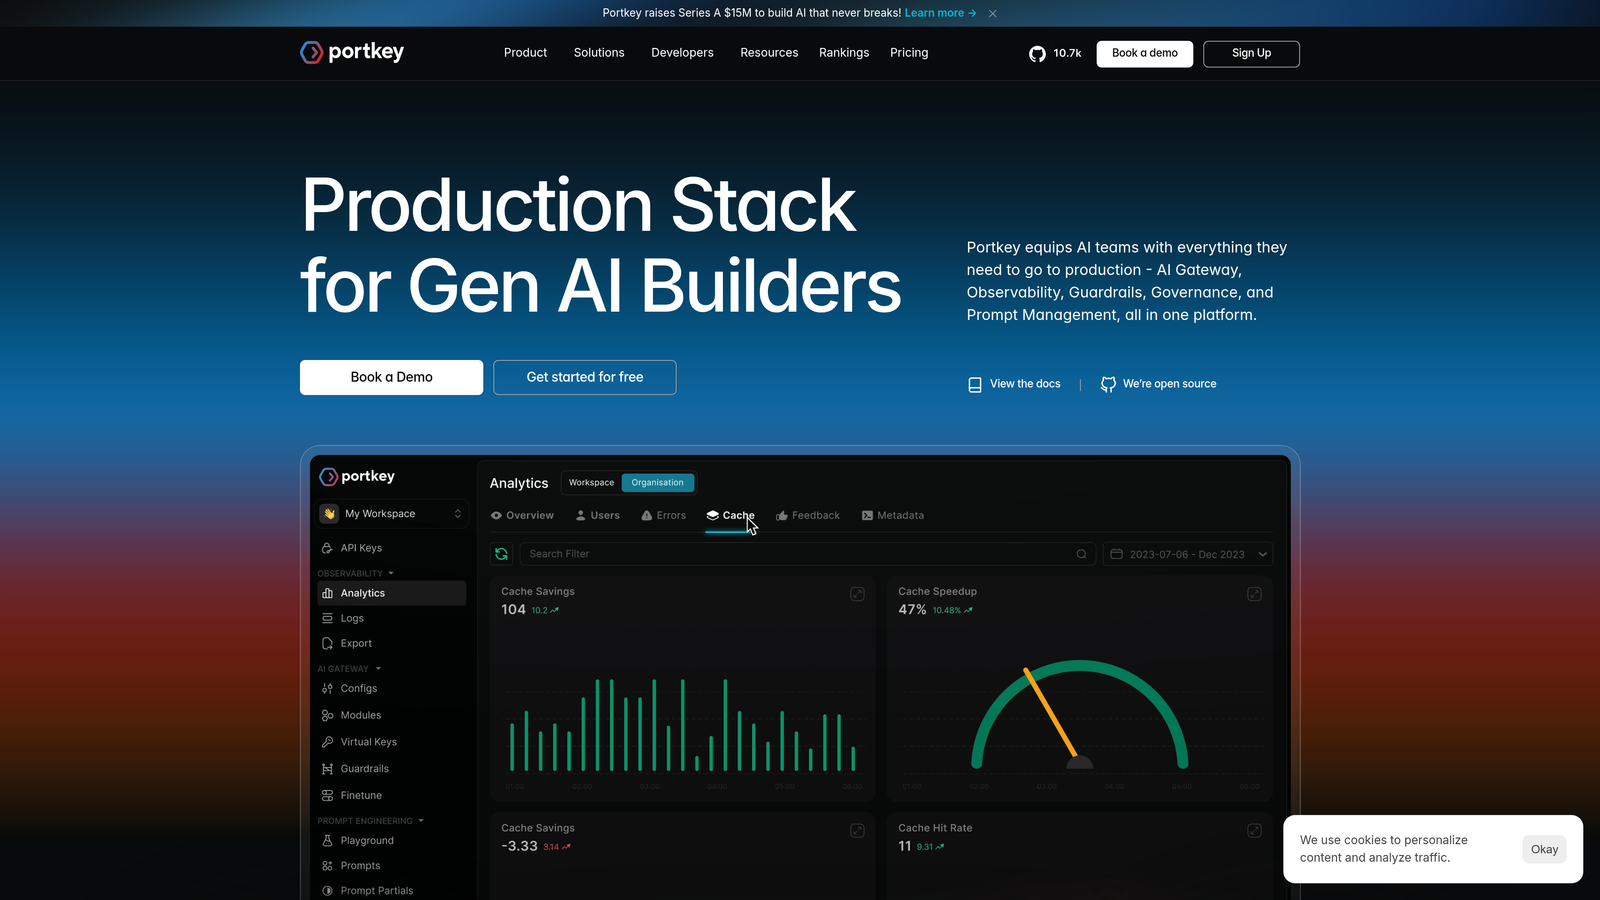The image size is (1600, 900).
Task: Click the Prompts icon
Action: (x=328, y=865)
